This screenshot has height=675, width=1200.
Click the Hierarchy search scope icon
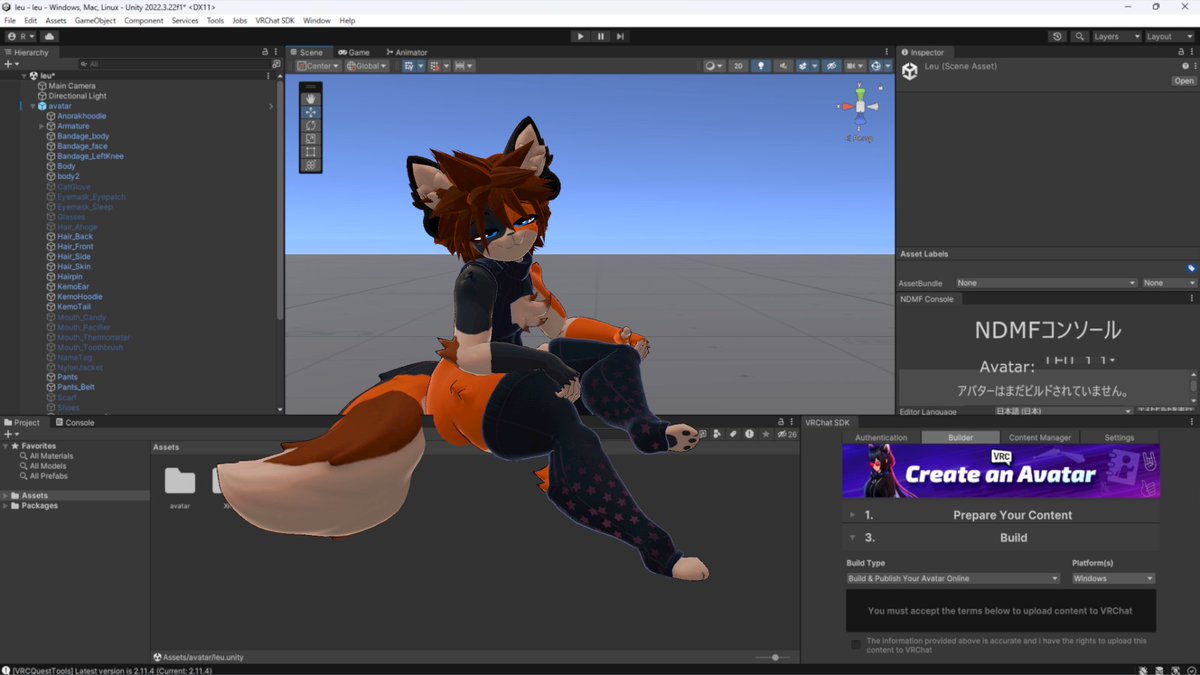(x=276, y=63)
